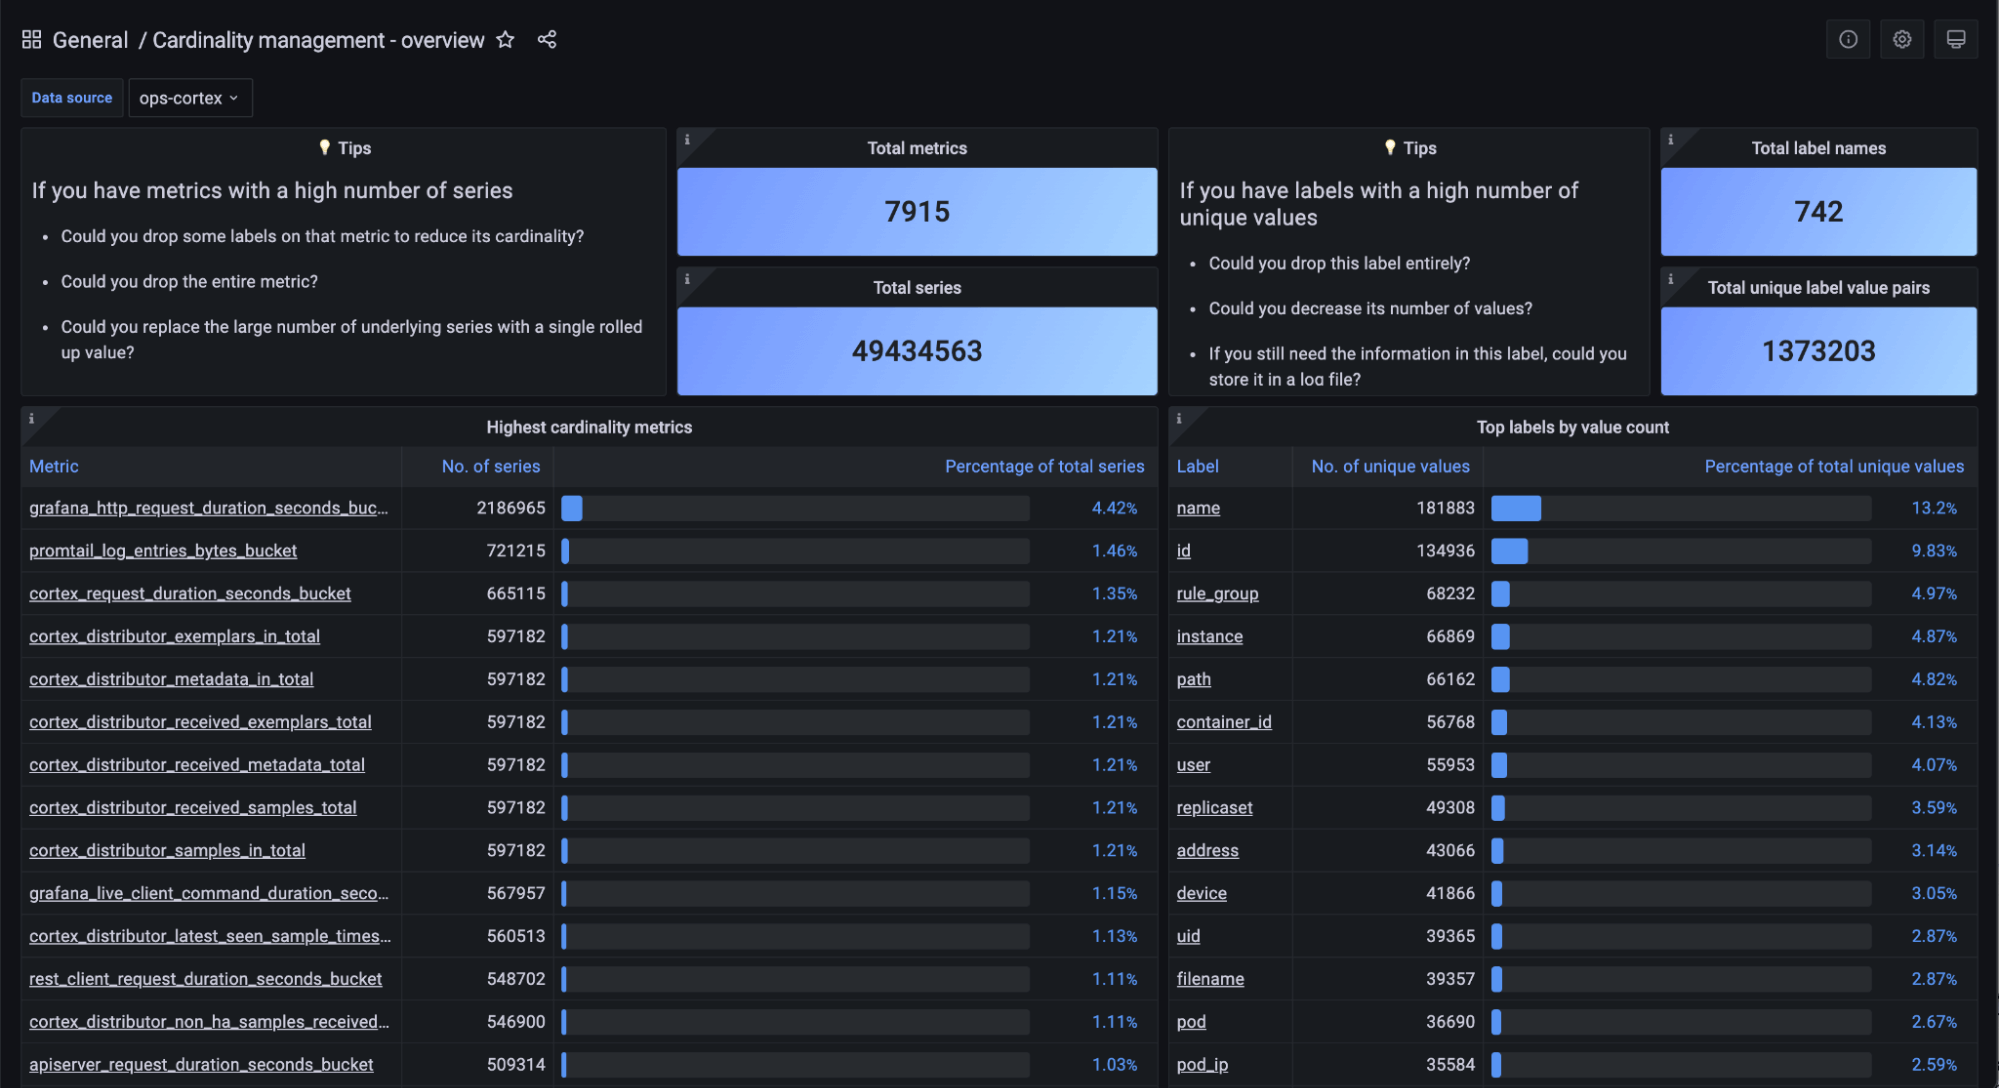Share the dashboard via share icon

[546, 39]
